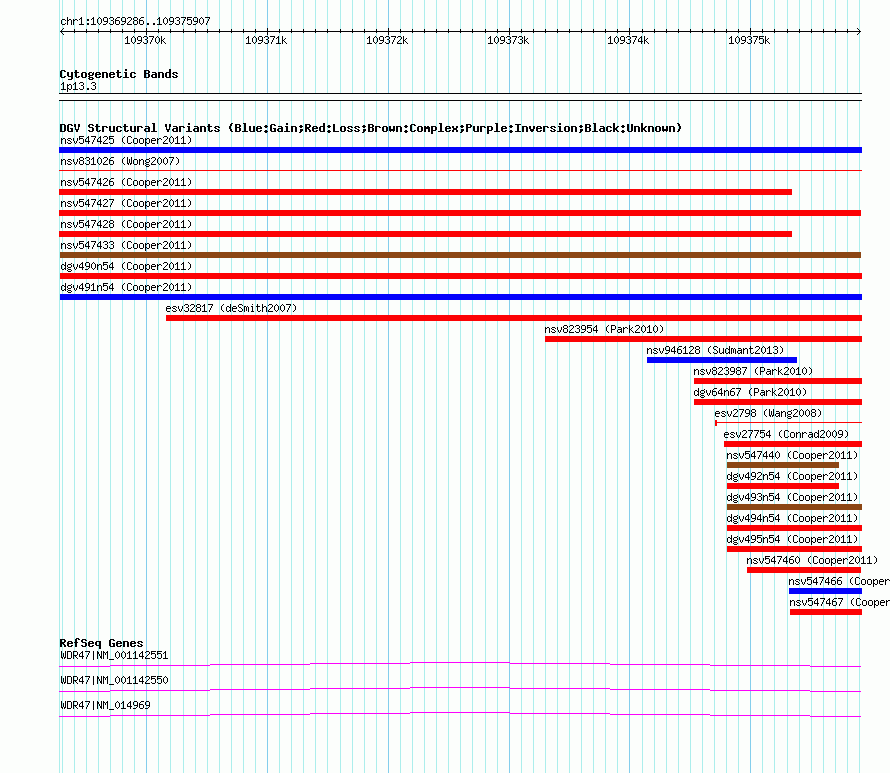Image resolution: width=890 pixels, height=773 pixels.
Task: Click the esv2798 (Wang2008) label
Action: (768, 413)
